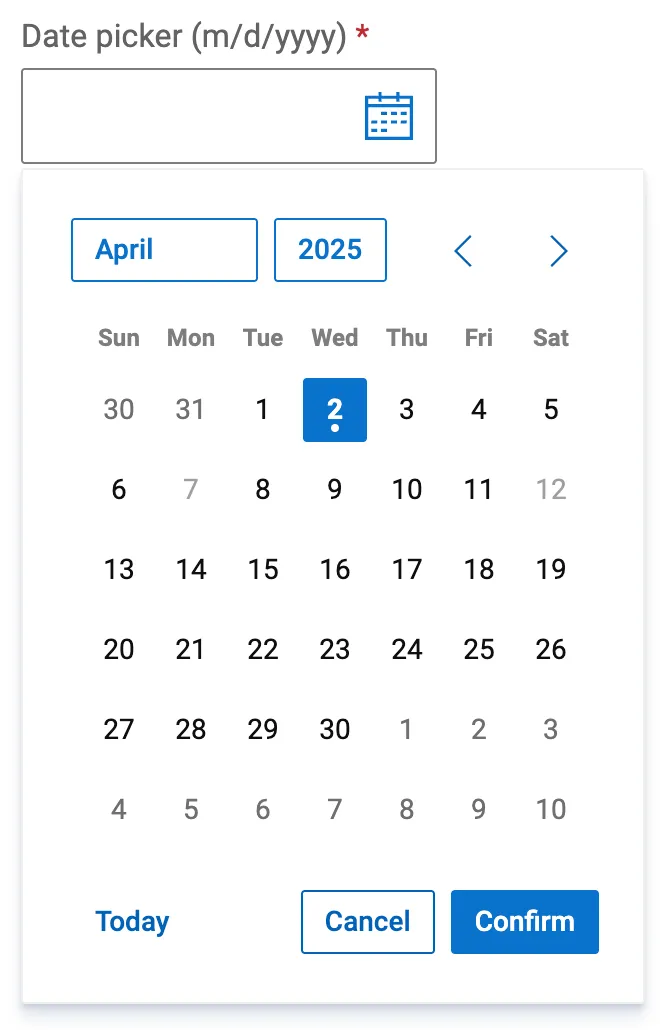Pick April 13 in the Sunday column
672x1030 pixels.
click(x=119, y=570)
